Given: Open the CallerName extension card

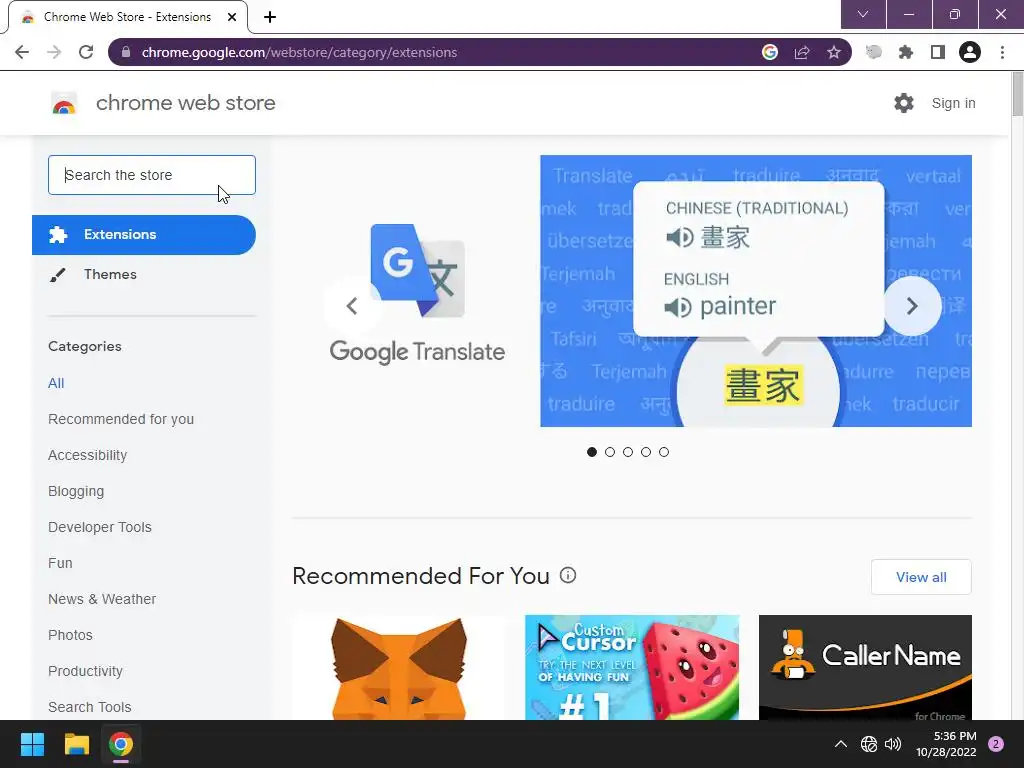Looking at the screenshot, I should (865, 667).
